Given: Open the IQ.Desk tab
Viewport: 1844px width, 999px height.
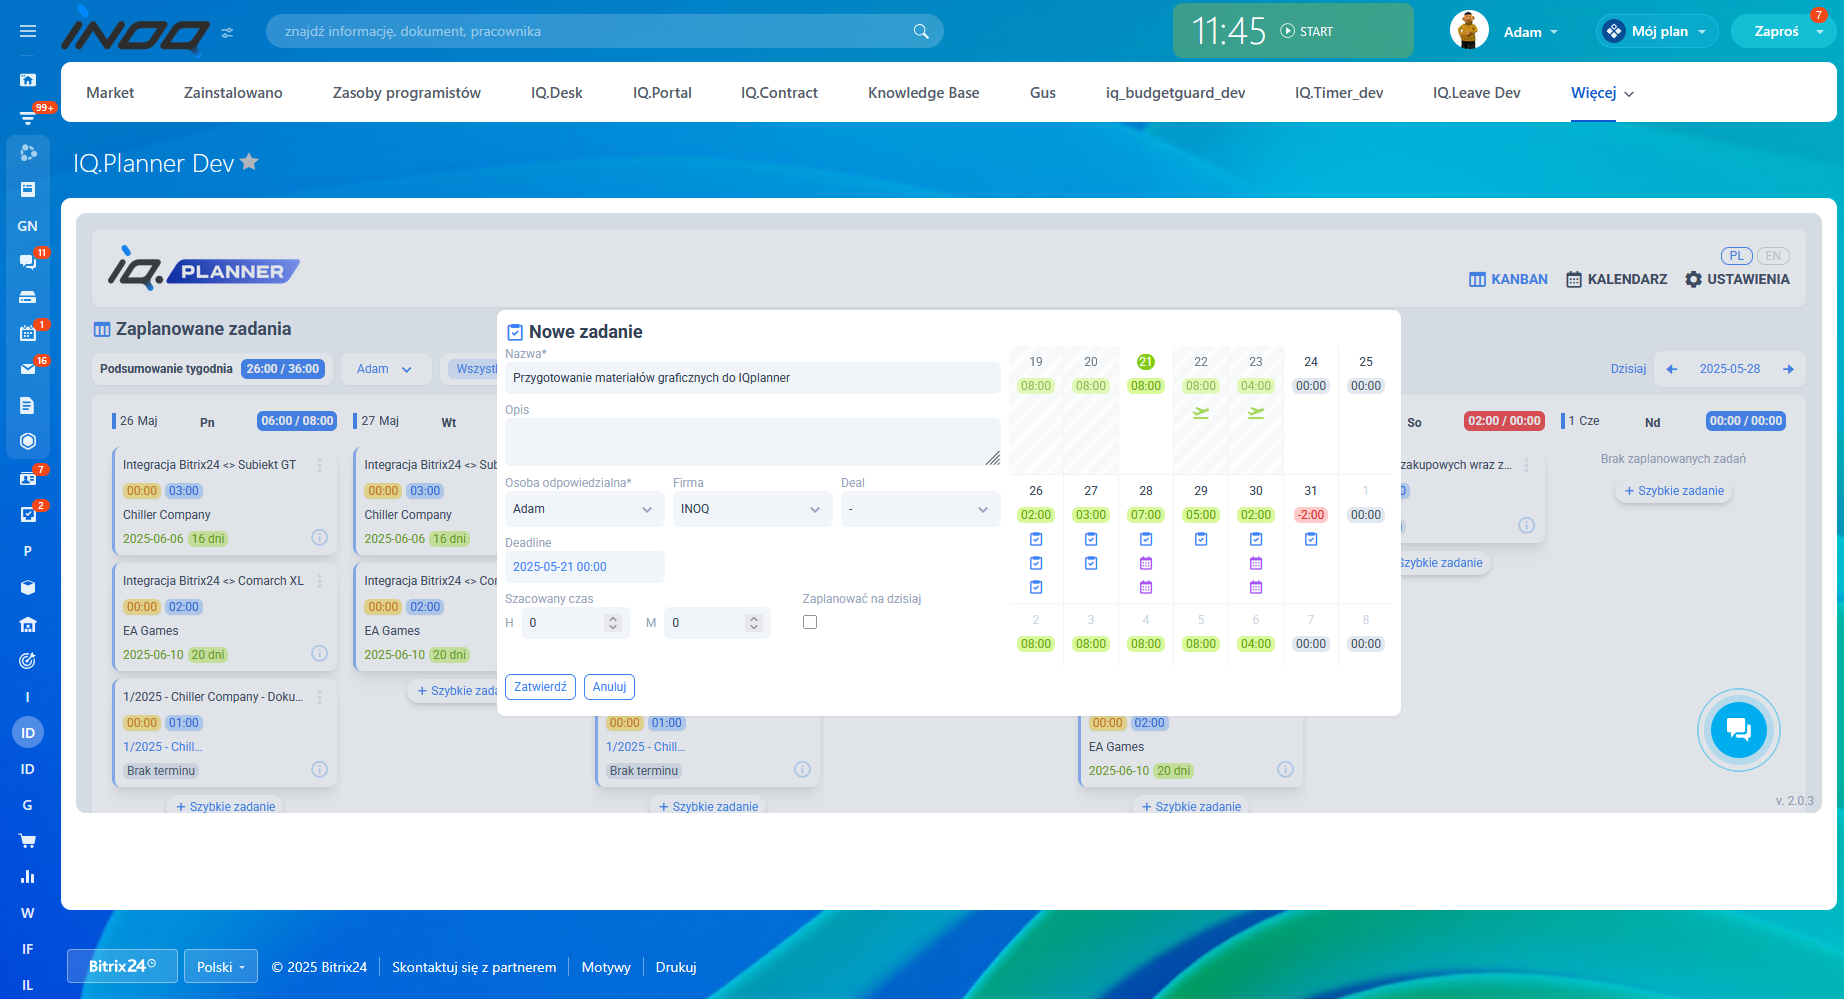Looking at the screenshot, I should click(556, 93).
